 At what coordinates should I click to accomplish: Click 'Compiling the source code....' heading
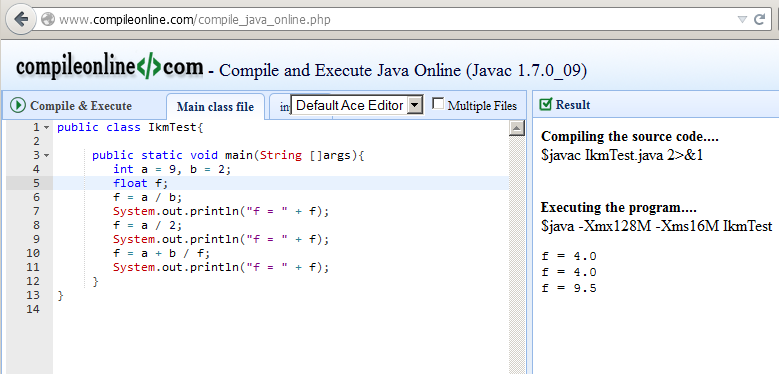(x=630, y=137)
